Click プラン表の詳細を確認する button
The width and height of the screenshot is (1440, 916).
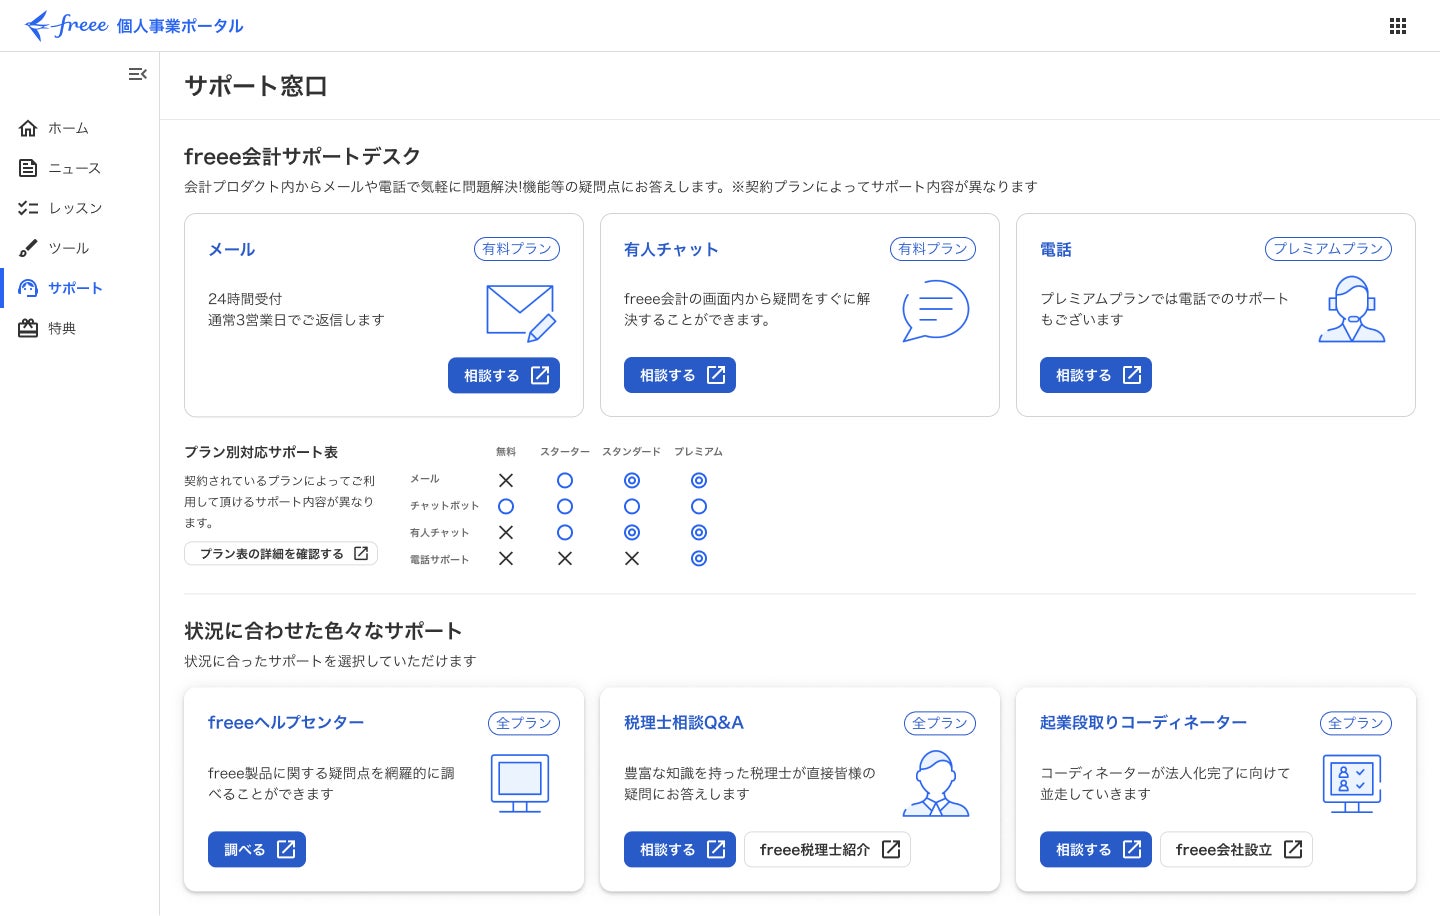pos(281,553)
